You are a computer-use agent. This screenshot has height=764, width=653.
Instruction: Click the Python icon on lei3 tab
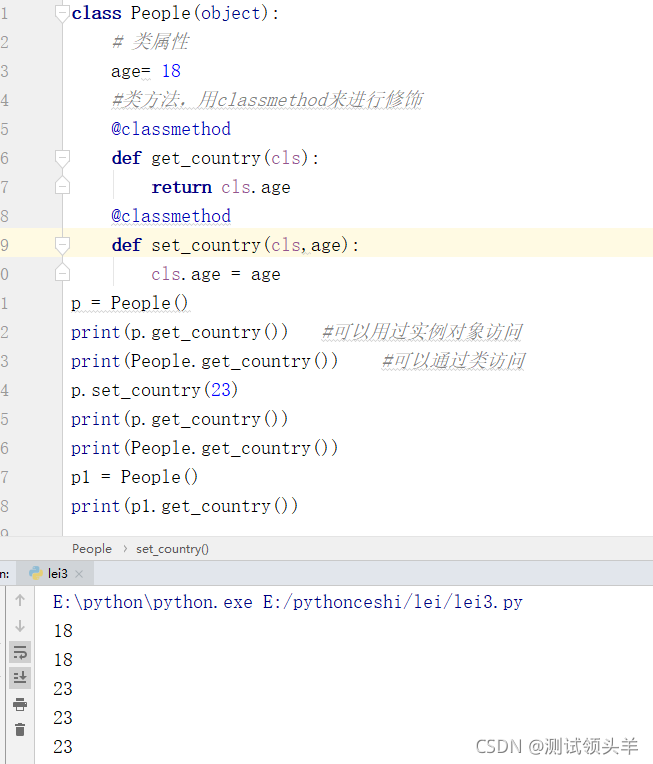36,573
